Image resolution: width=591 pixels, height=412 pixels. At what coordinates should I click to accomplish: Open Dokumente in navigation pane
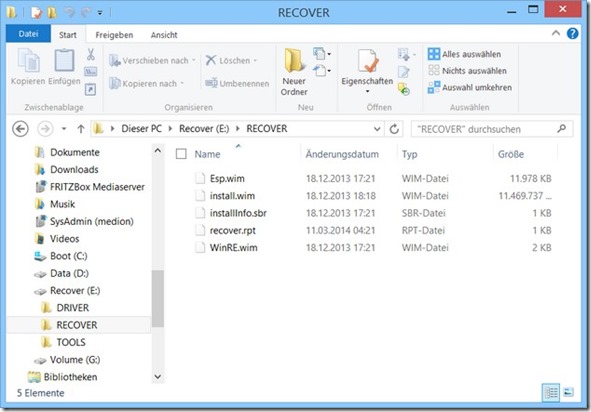click(x=75, y=152)
